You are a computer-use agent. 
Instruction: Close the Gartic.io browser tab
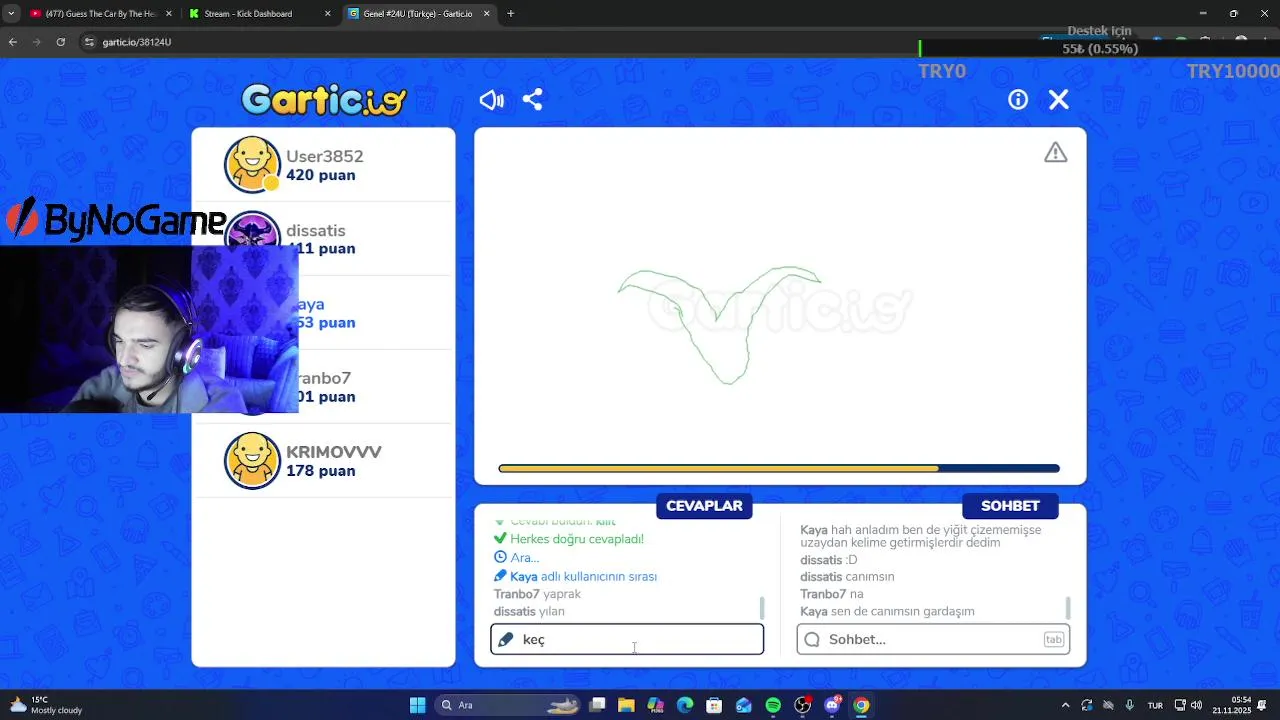click(x=487, y=14)
